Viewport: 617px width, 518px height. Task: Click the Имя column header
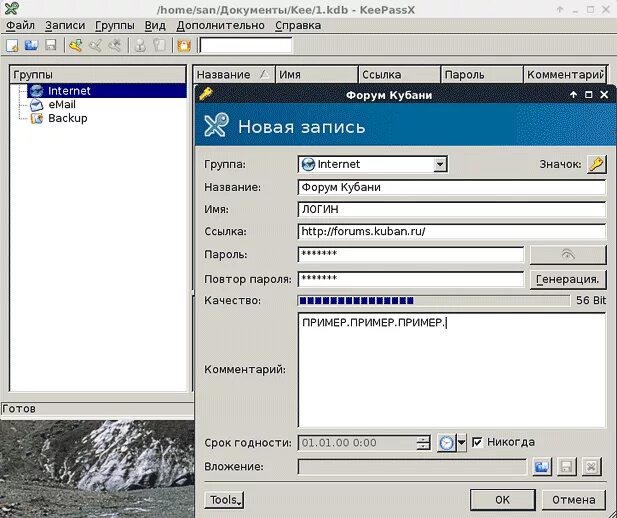317,75
